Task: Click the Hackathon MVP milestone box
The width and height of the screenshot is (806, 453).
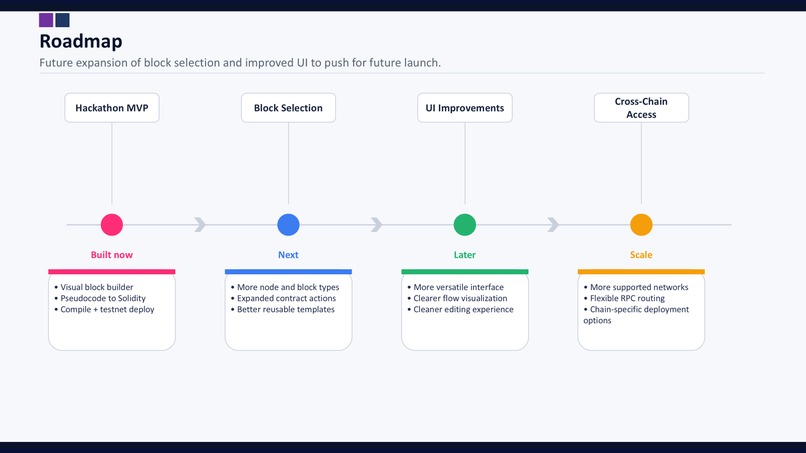Action: [112, 107]
